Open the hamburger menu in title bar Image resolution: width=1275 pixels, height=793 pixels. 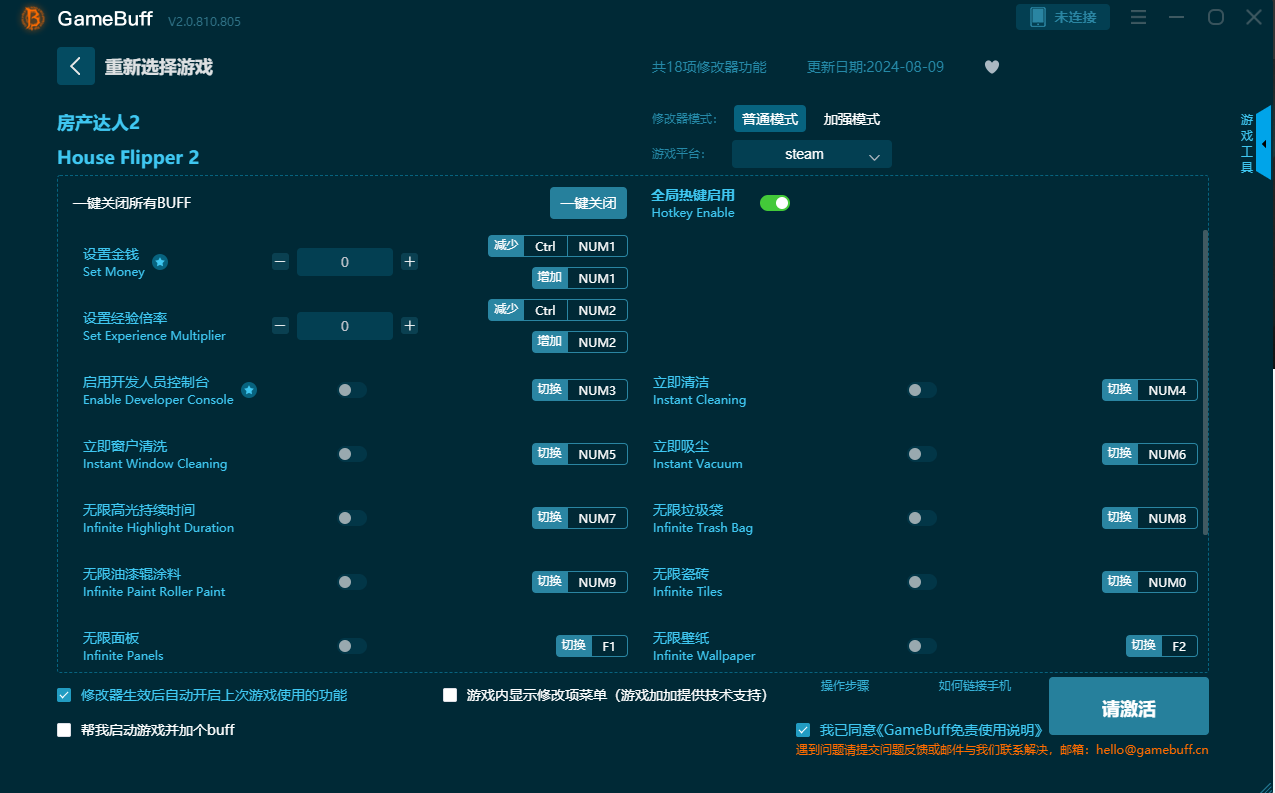coord(1138,18)
